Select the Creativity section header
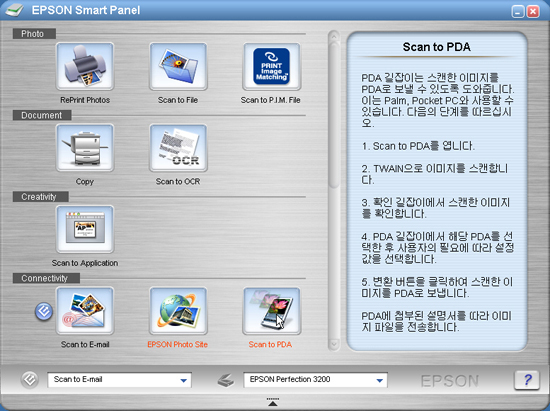This screenshot has height=411, width=550. (x=41, y=197)
